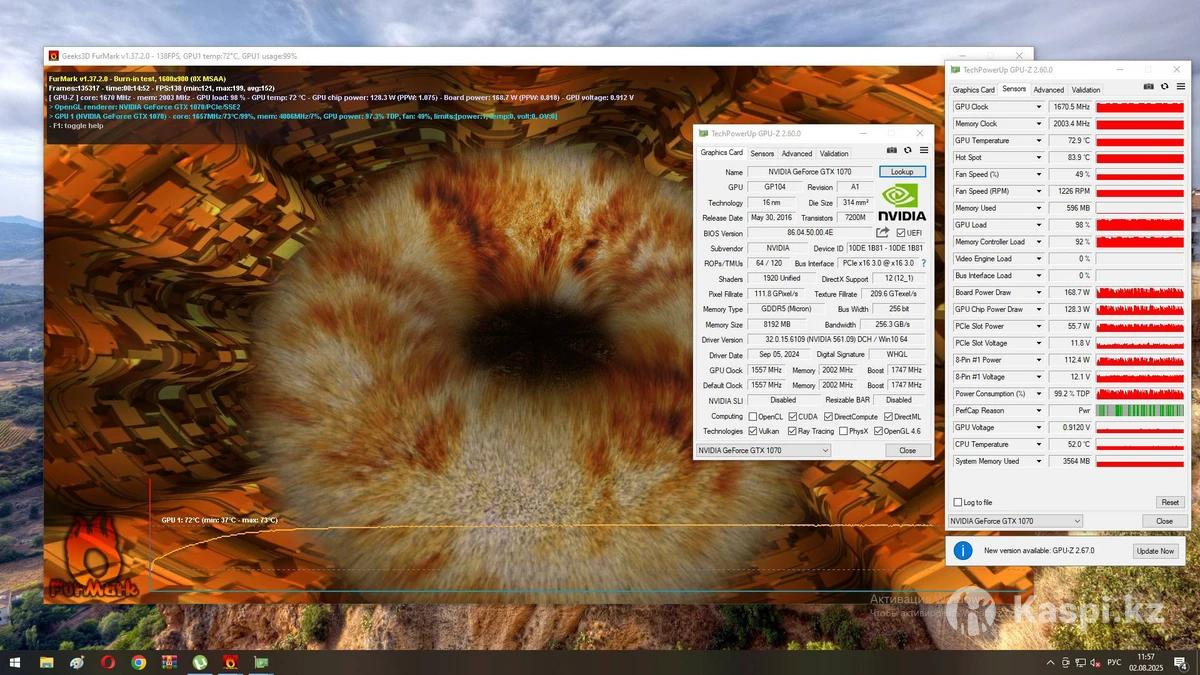
Task: Open the GPU Clock sensor dropdown arrow
Action: pos(1039,107)
